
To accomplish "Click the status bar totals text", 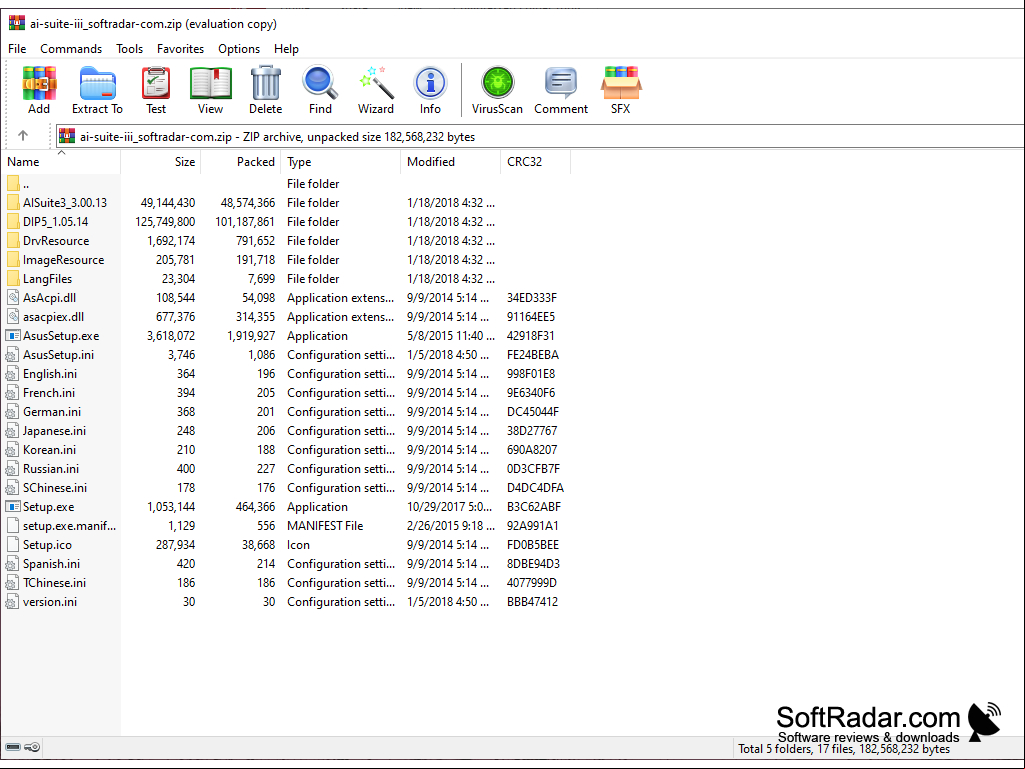I will pos(844,749).
